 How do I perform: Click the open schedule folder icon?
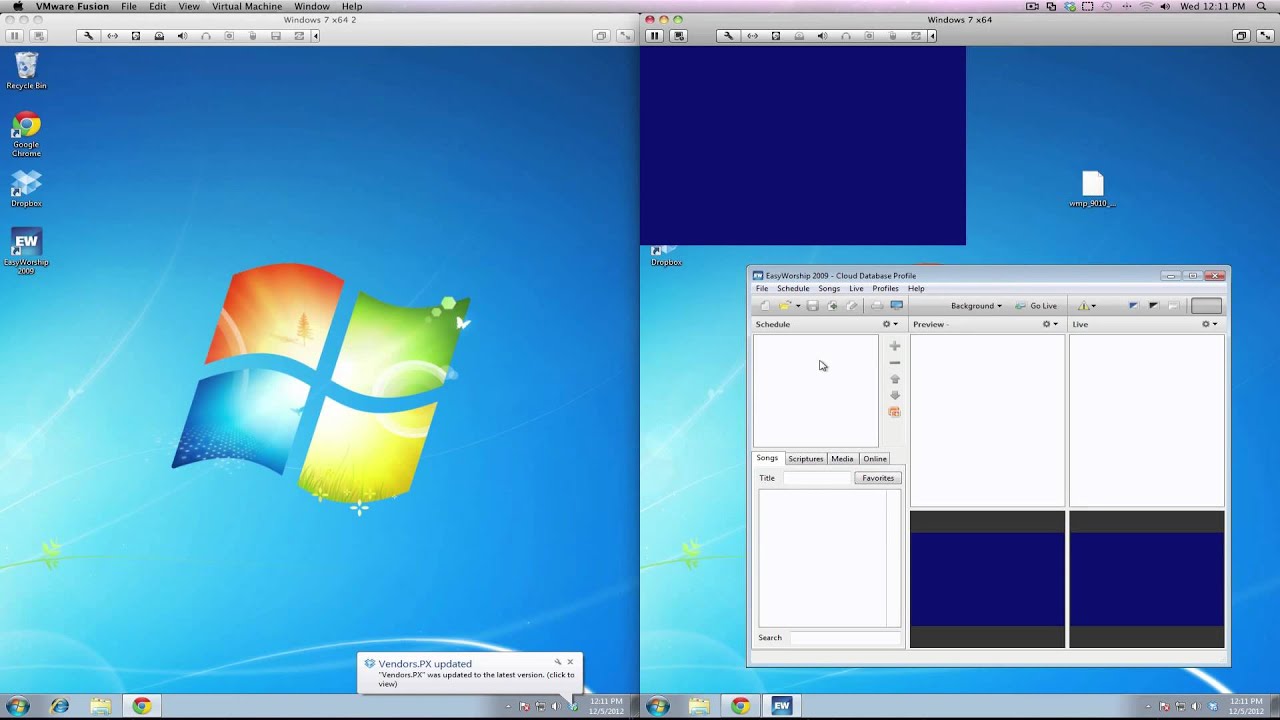(x=785, y=306)
